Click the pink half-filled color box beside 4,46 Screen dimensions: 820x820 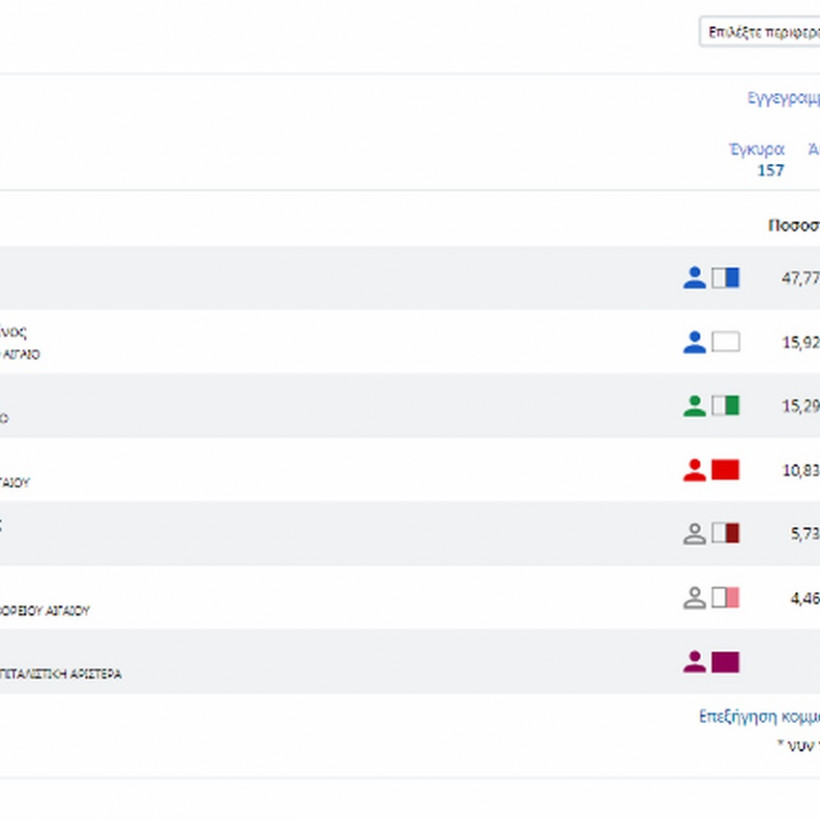click(x=725, y=598)
